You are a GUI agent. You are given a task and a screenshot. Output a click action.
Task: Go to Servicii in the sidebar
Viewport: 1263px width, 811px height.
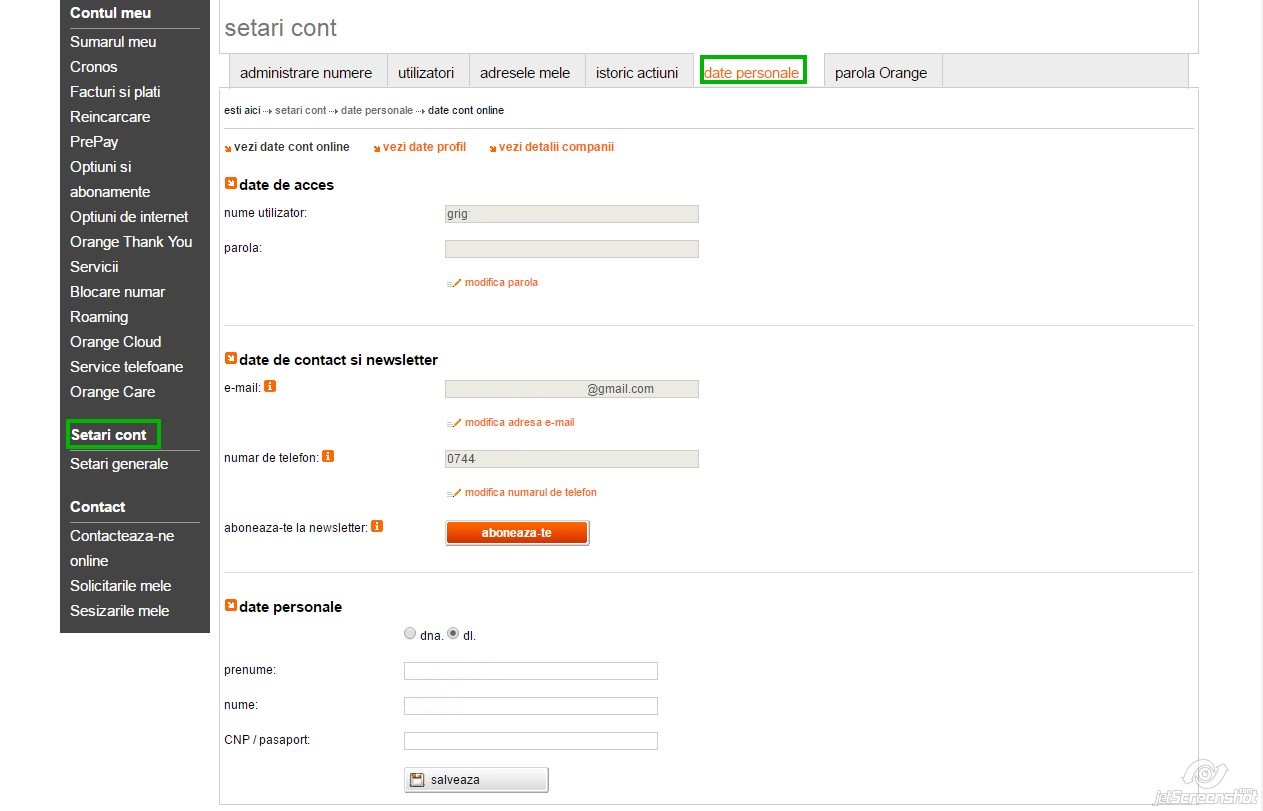tap(94, 267)
